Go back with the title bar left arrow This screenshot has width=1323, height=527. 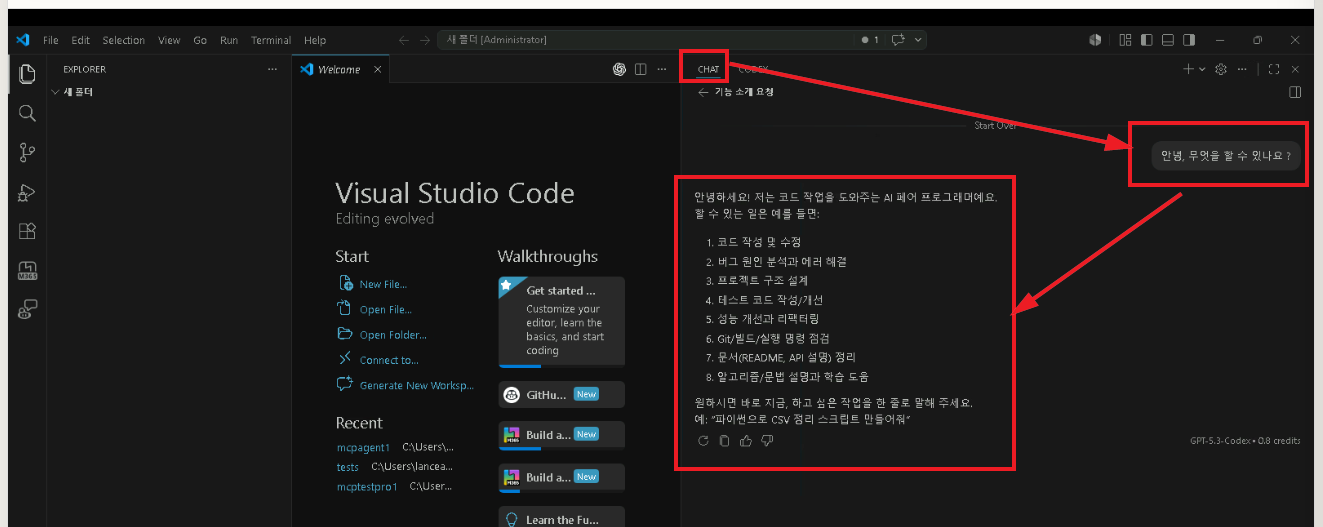pyautogui.click(x=404, y=40)
